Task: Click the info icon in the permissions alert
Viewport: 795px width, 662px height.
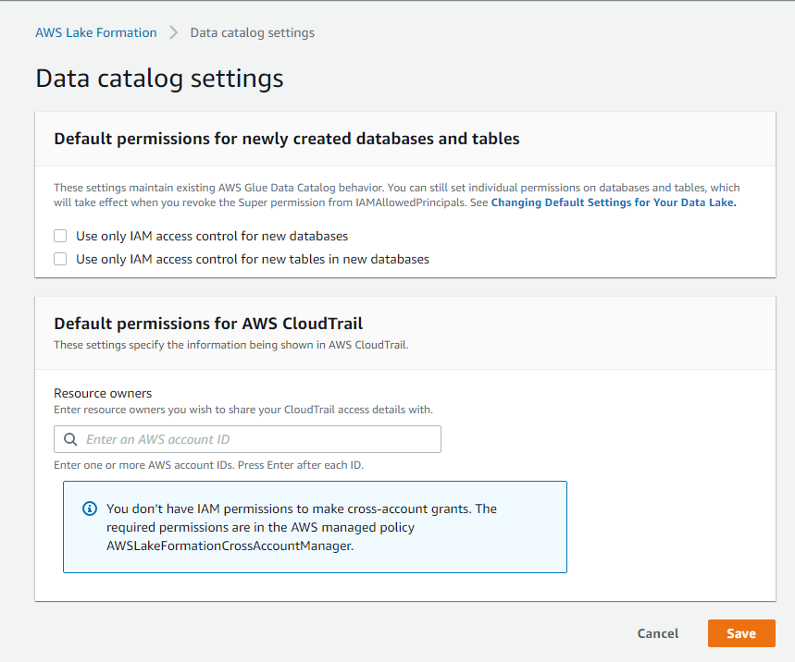Action: (89, 509)
